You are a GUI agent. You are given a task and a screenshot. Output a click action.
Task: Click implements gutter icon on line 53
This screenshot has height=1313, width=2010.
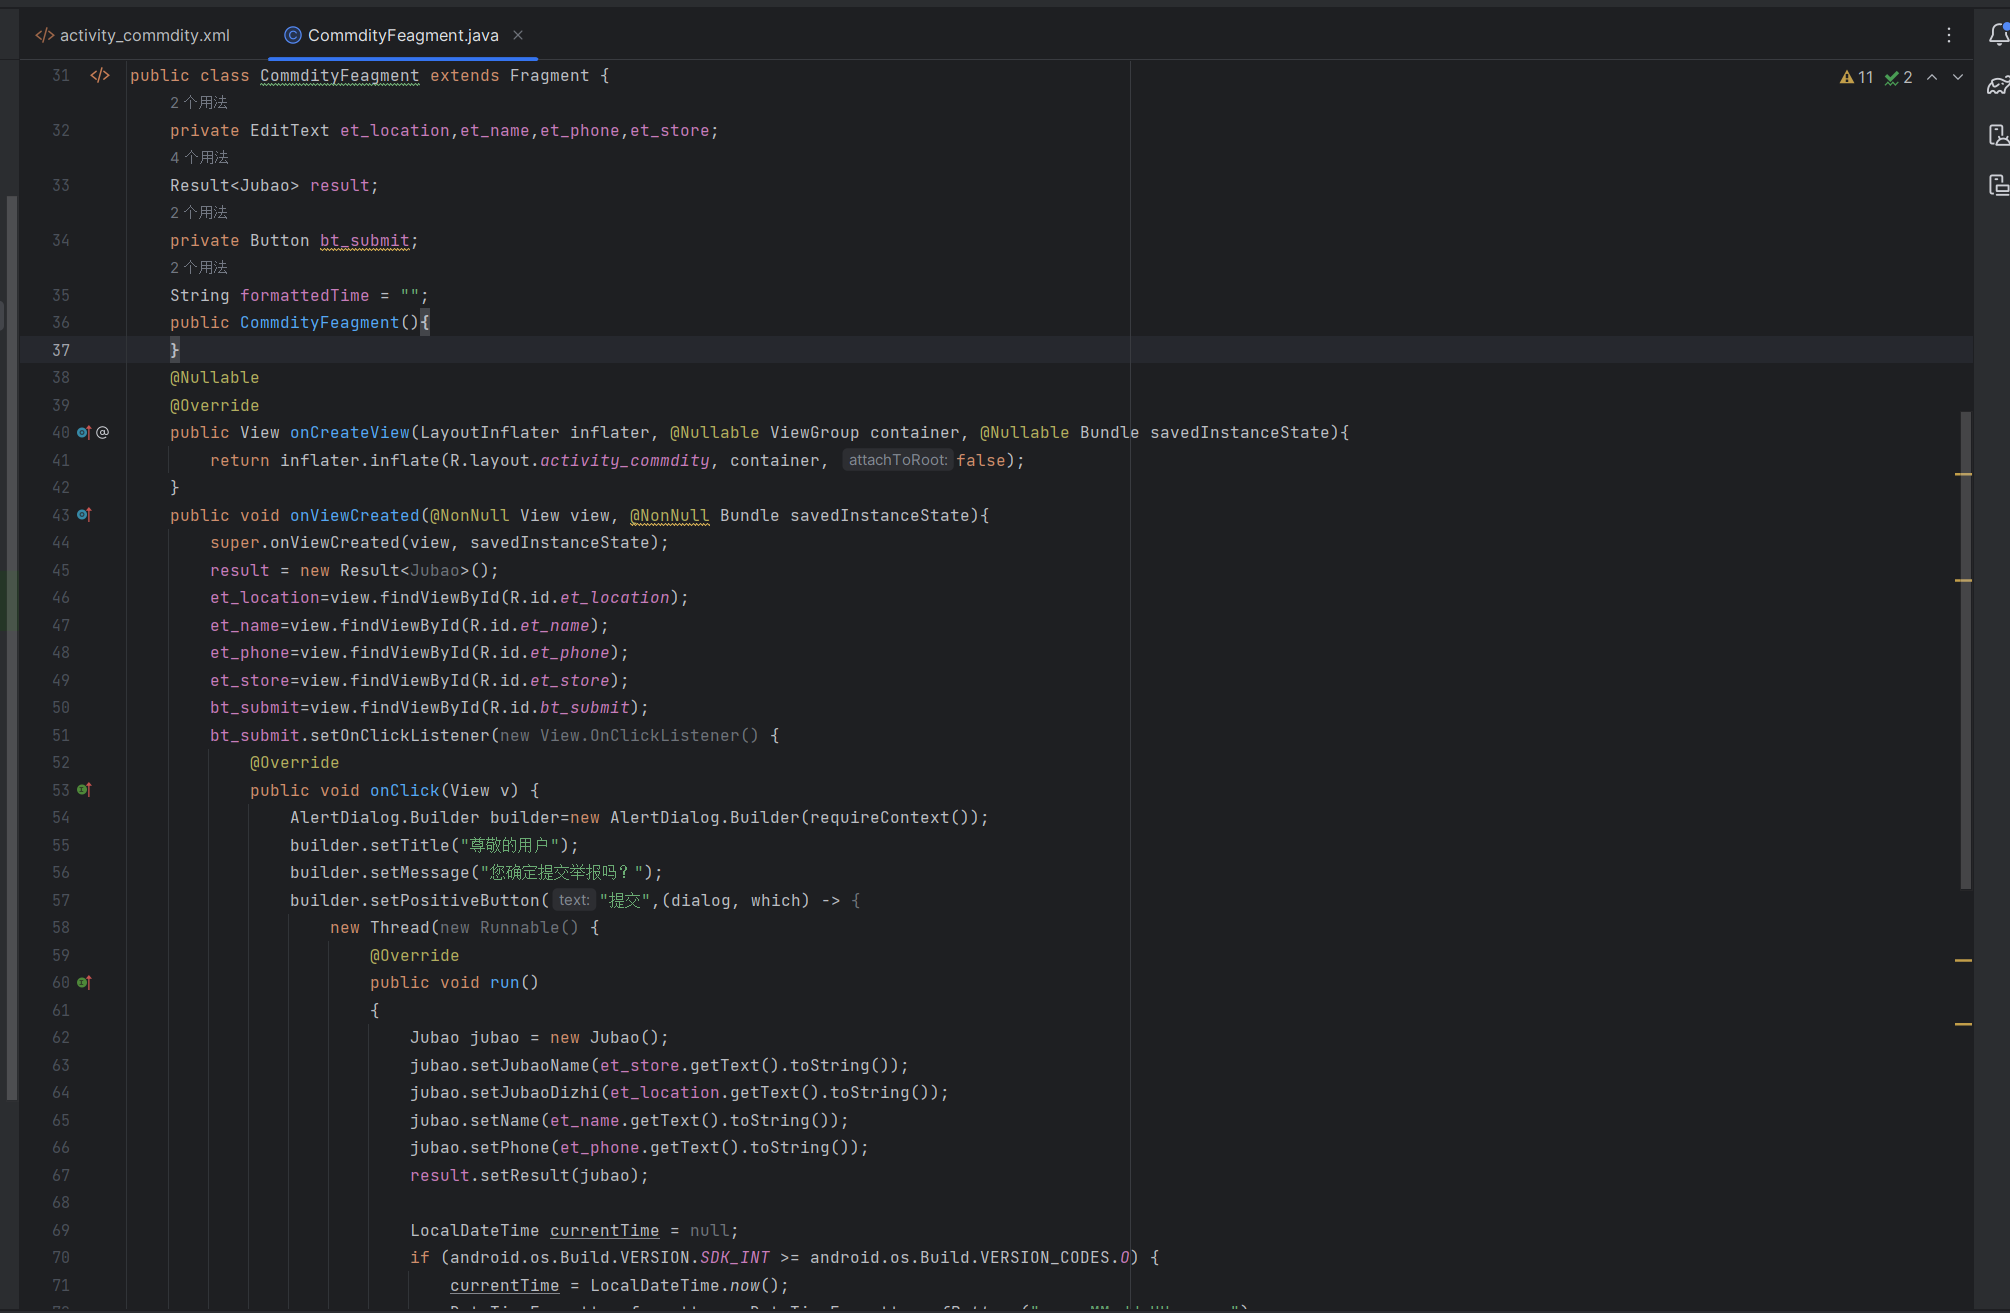[84, 790]
